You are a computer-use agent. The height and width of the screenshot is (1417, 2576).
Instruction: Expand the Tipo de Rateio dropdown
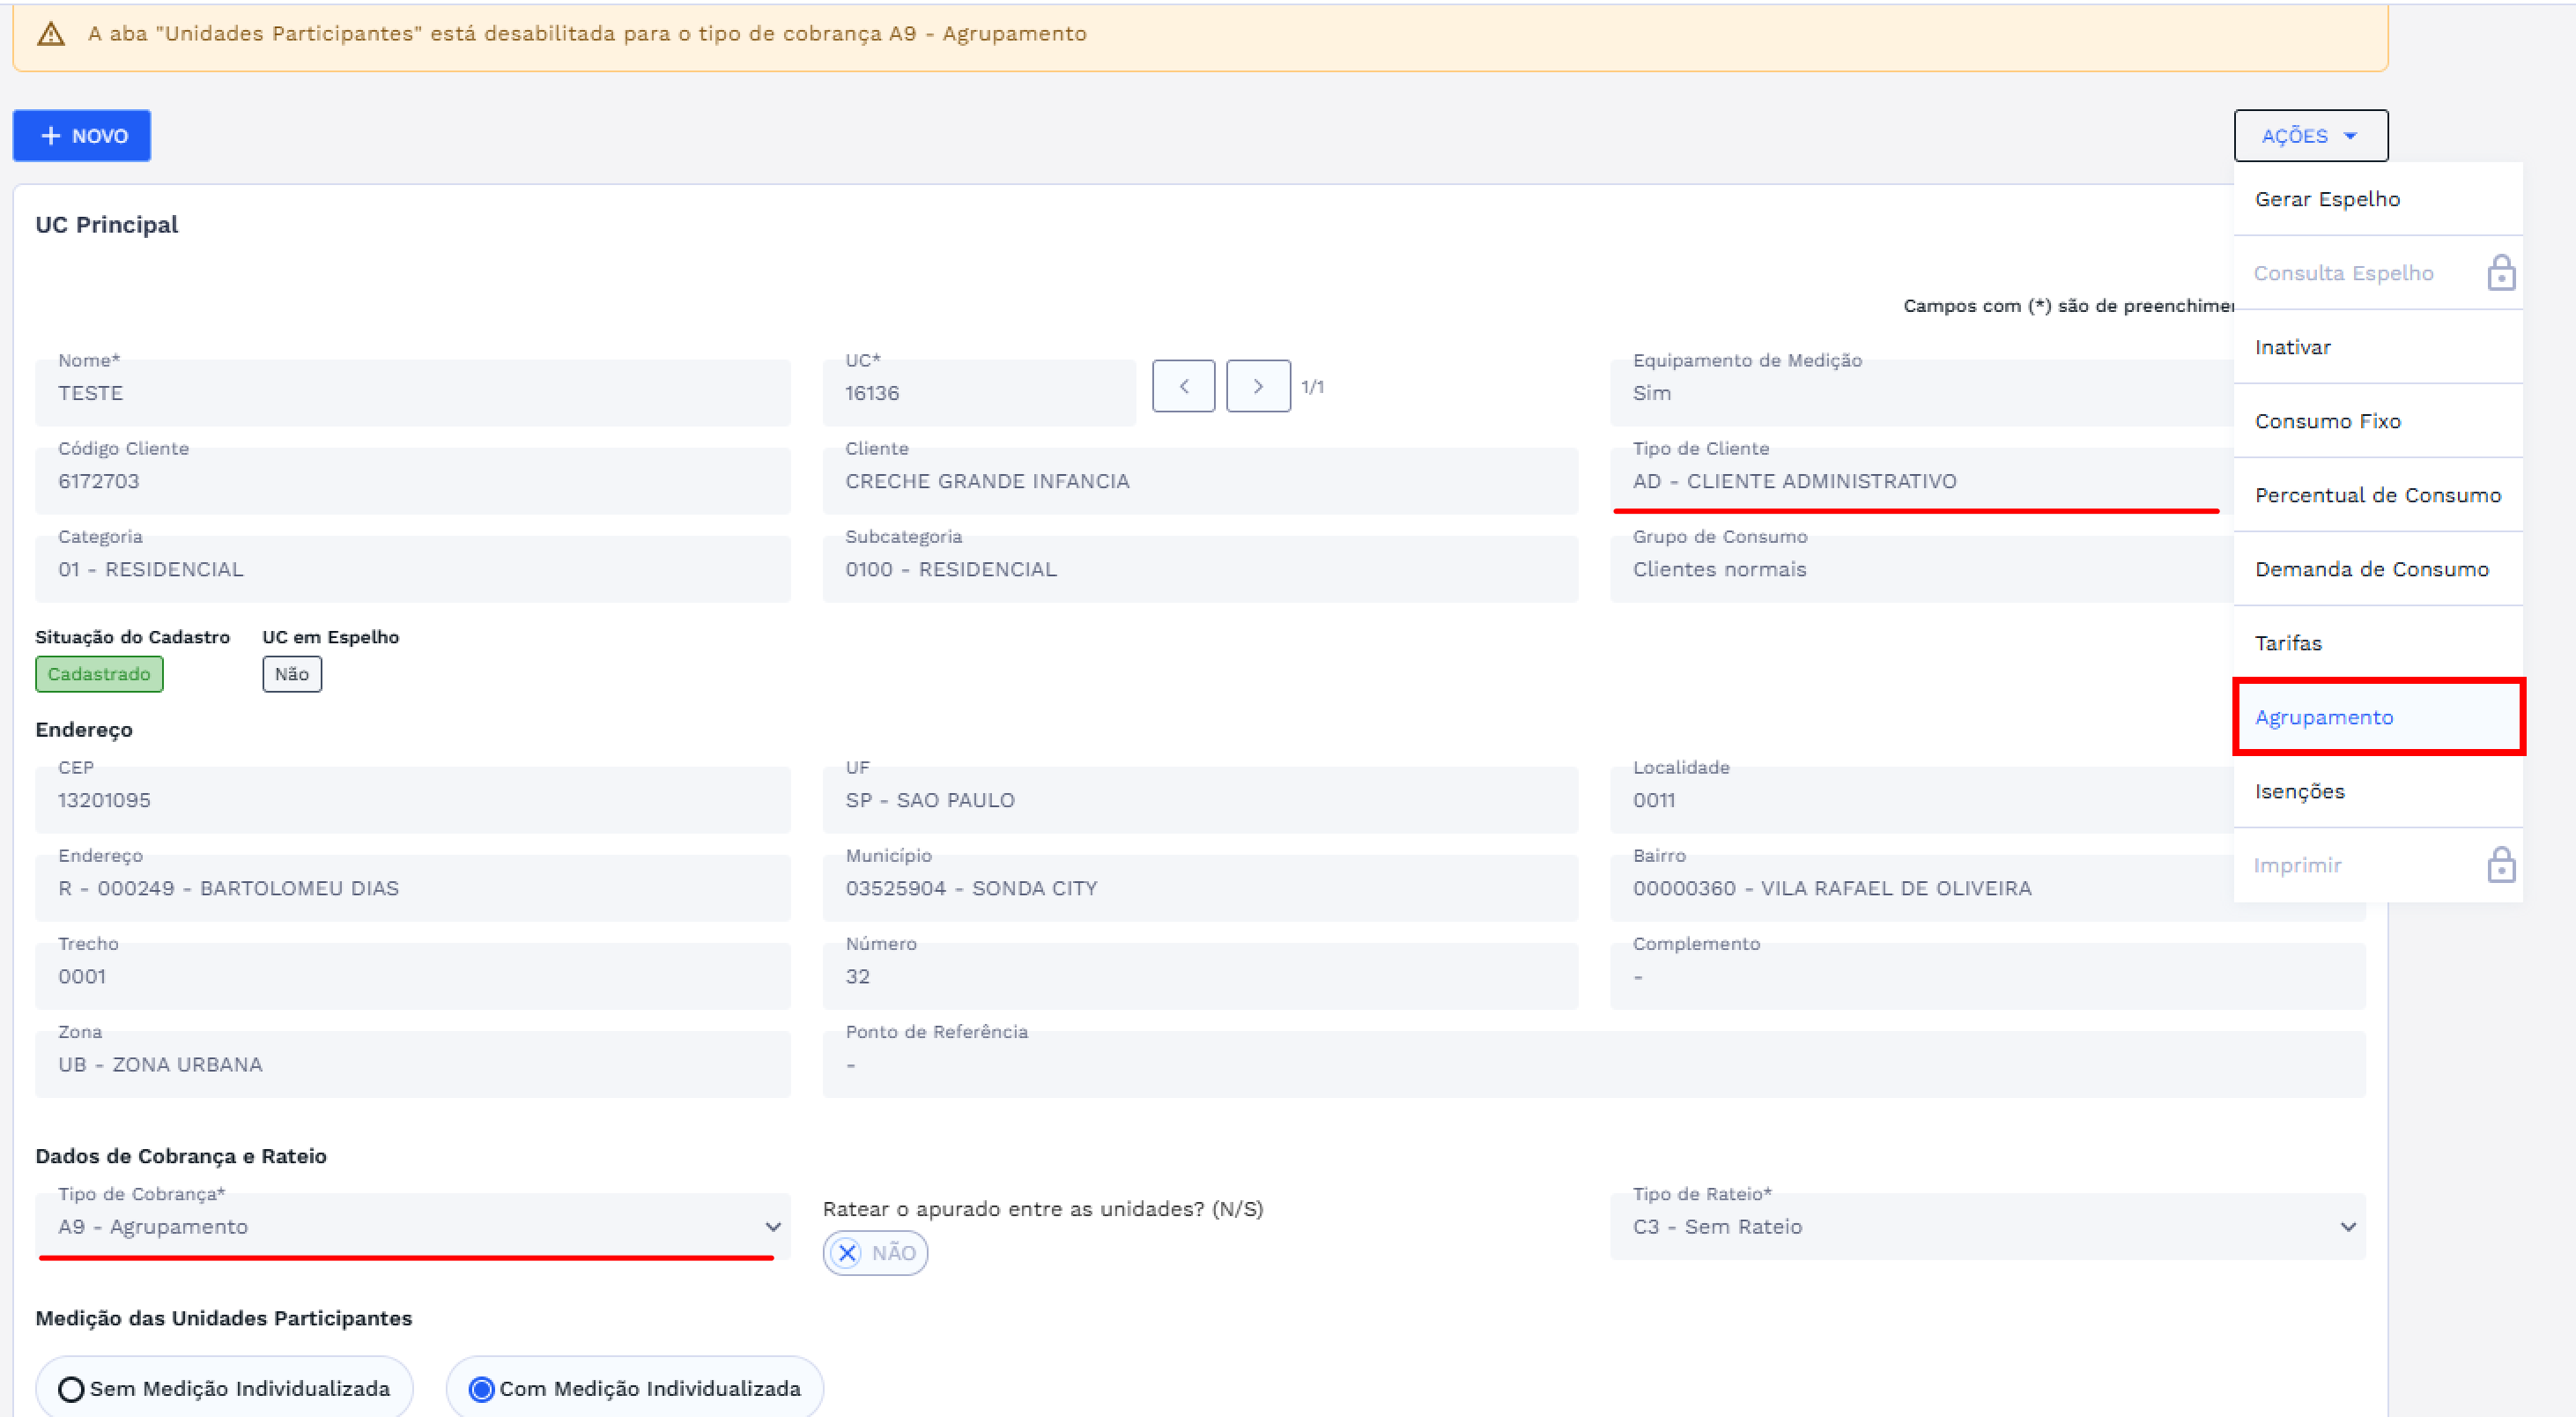(1987, 1227)
